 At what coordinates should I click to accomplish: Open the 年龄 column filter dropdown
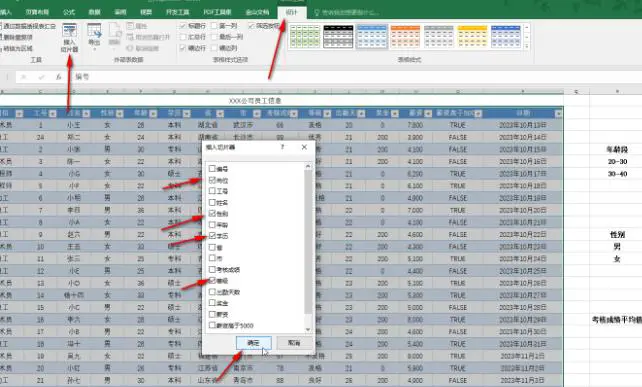153,113
